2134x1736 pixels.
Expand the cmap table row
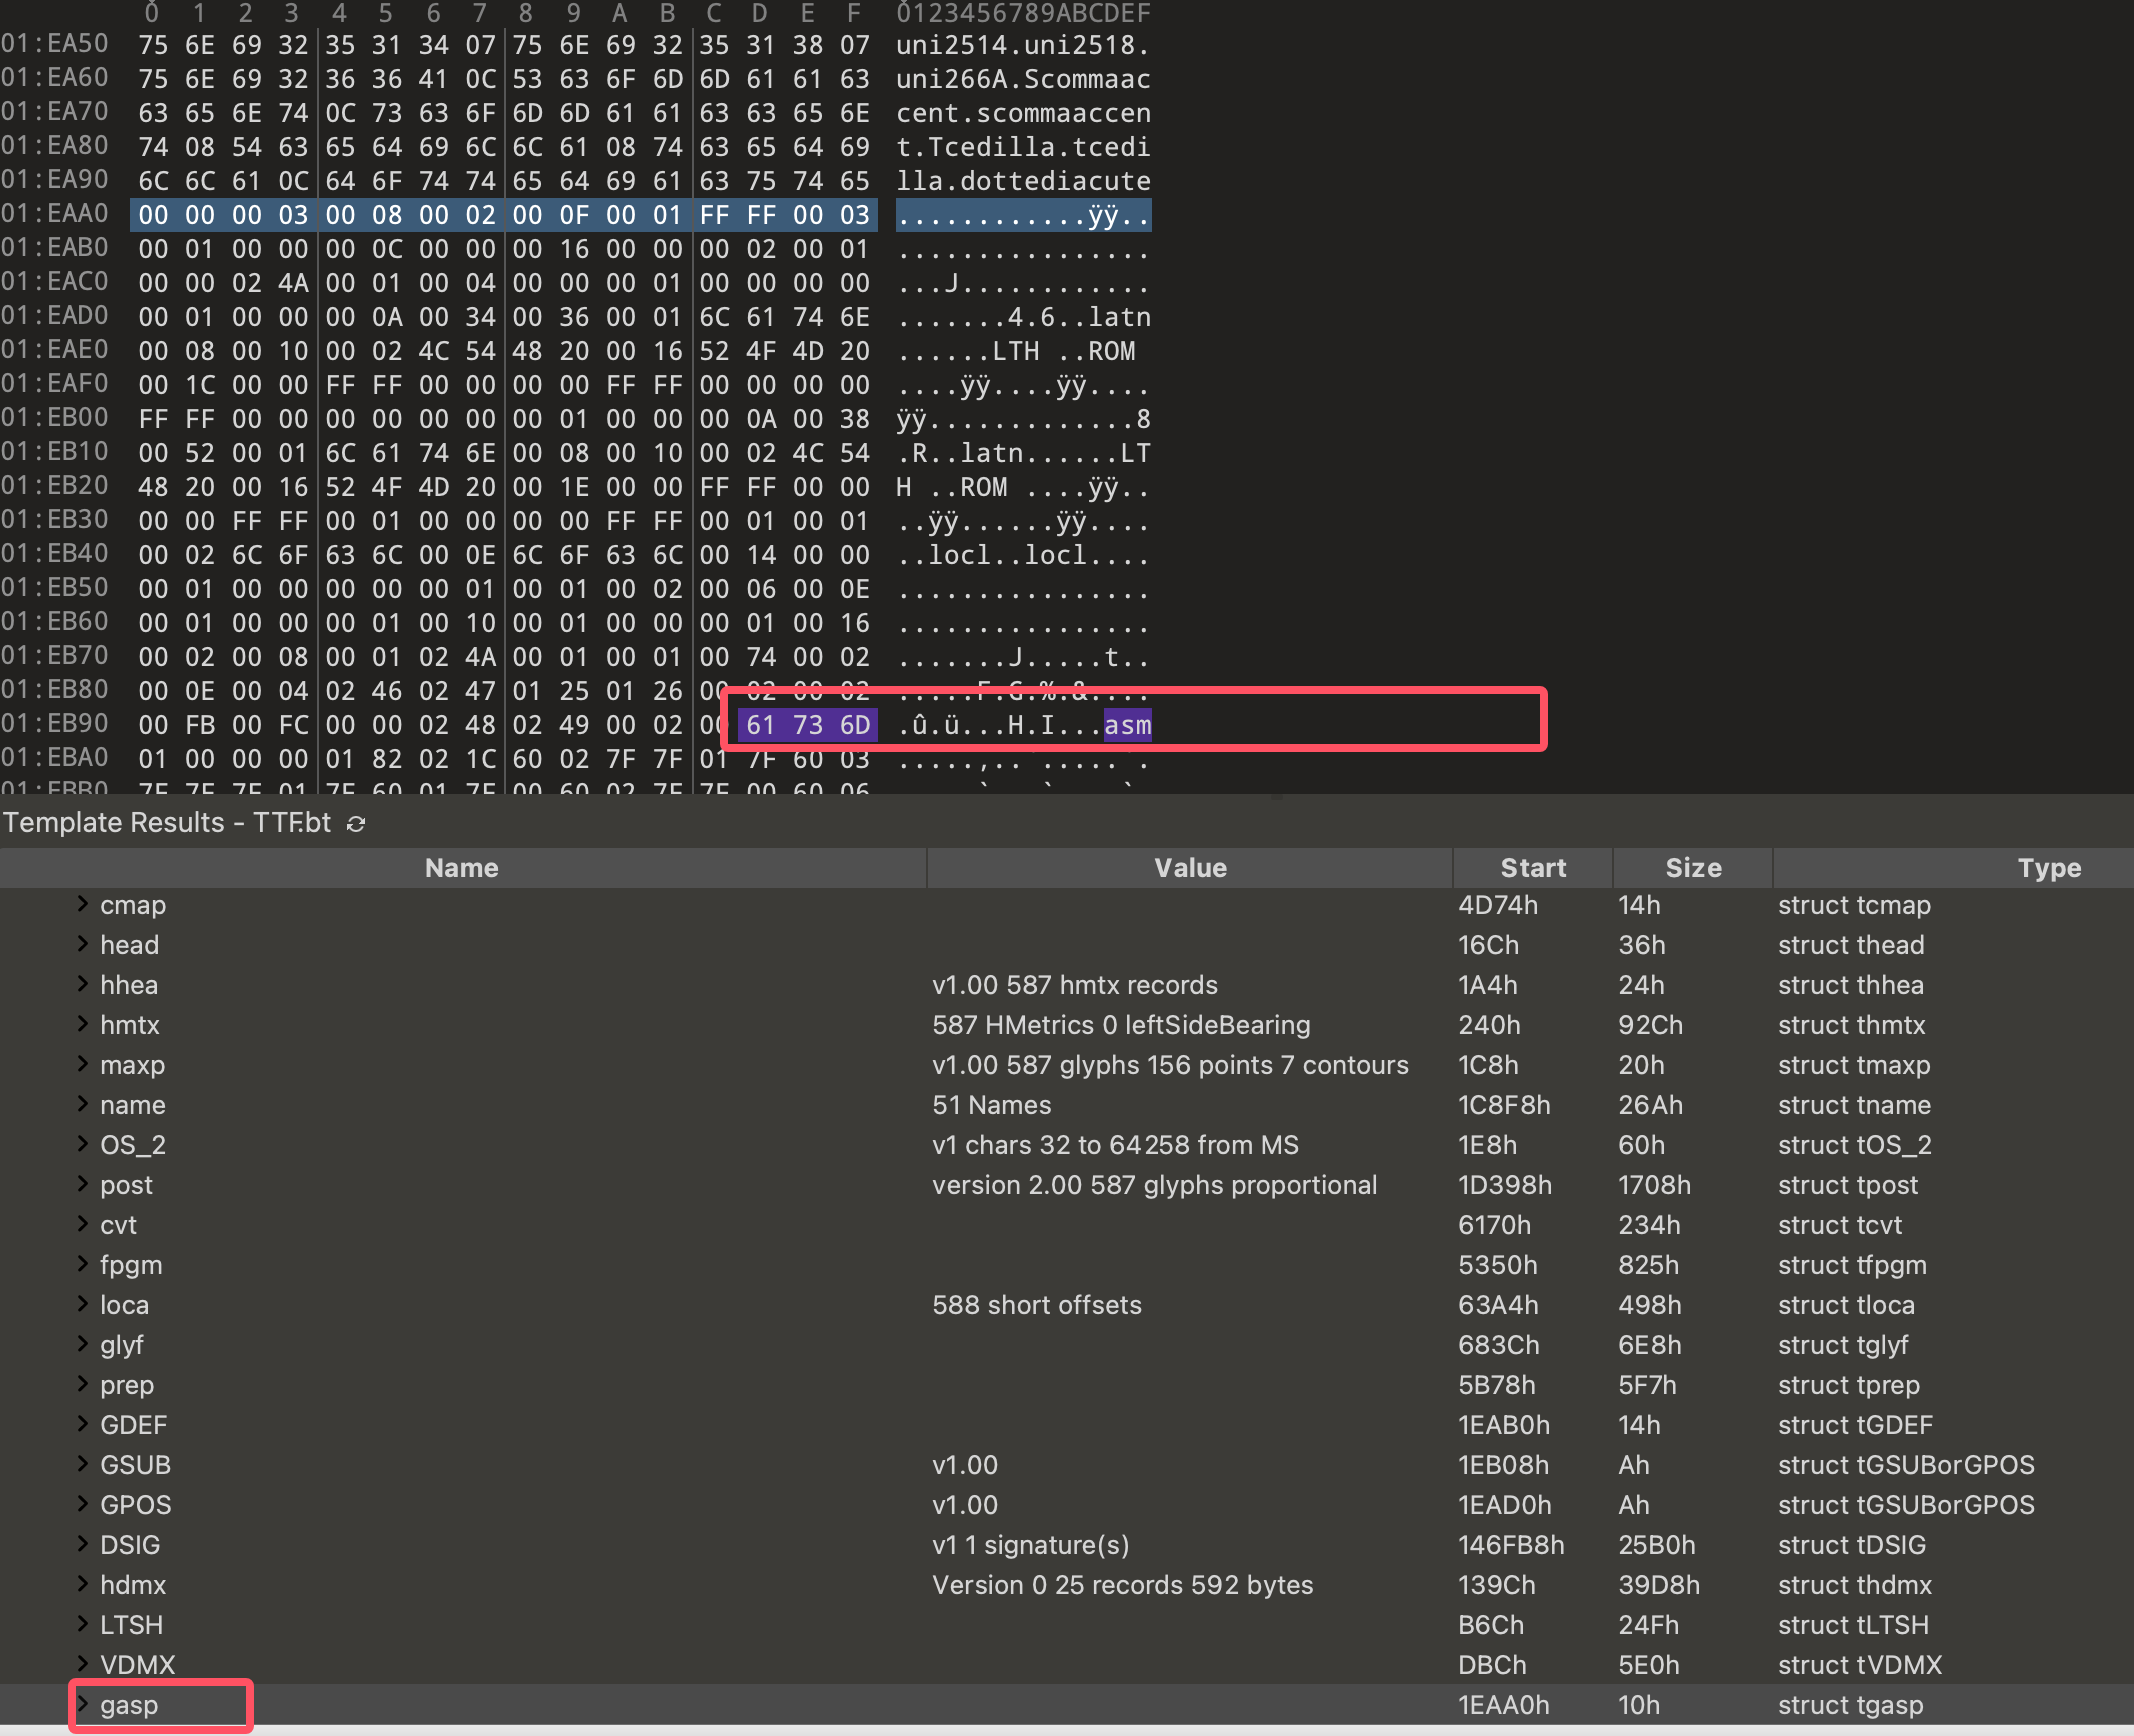pos(84,904)
